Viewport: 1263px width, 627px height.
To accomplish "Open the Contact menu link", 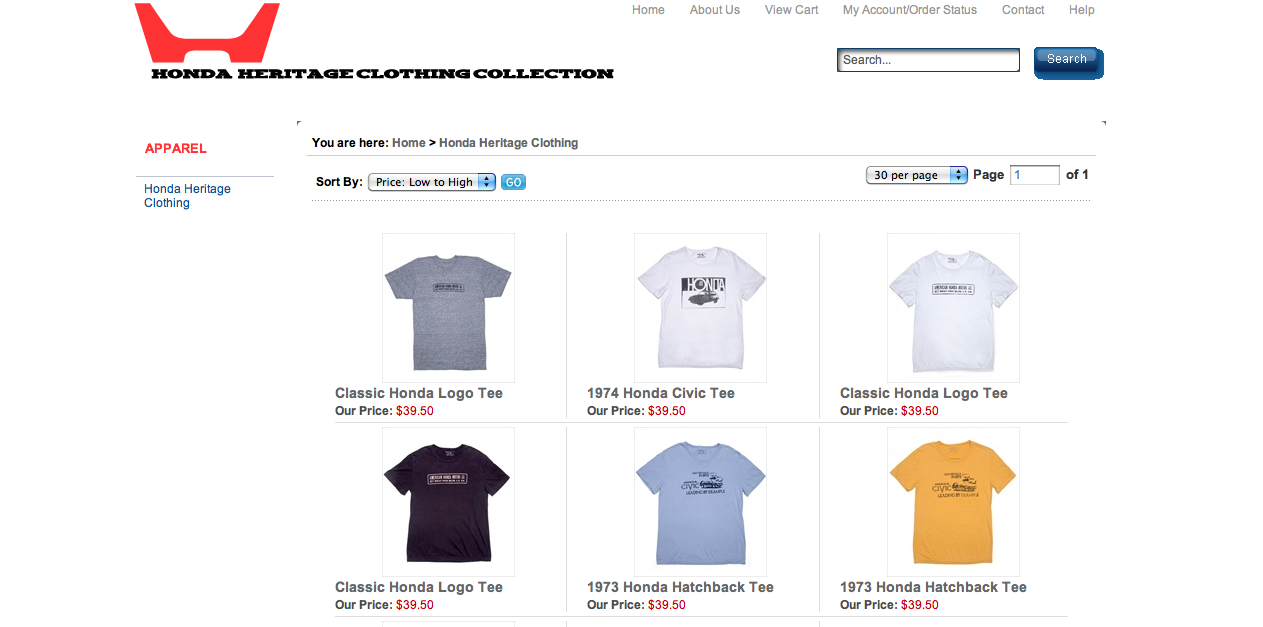I will click(x=1023, y=10).
